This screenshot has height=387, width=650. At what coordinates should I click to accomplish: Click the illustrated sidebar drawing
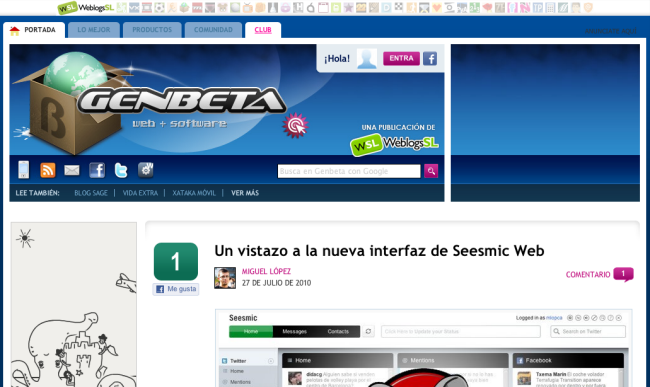click(x=74, y=305)
